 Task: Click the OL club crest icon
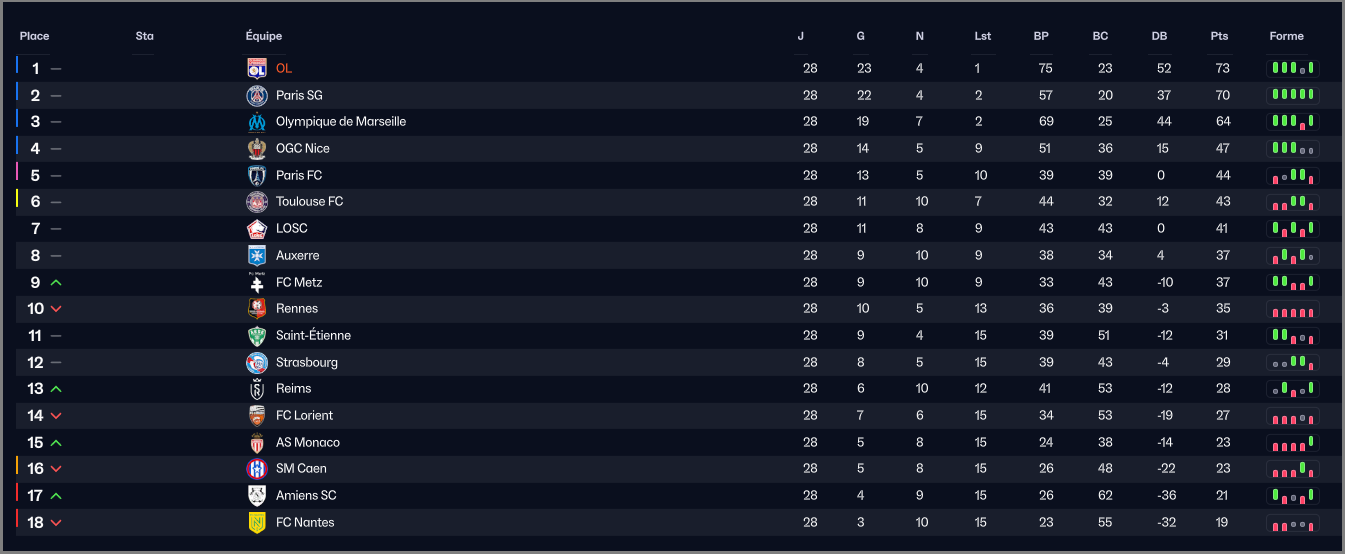click(x=257, y=68)
